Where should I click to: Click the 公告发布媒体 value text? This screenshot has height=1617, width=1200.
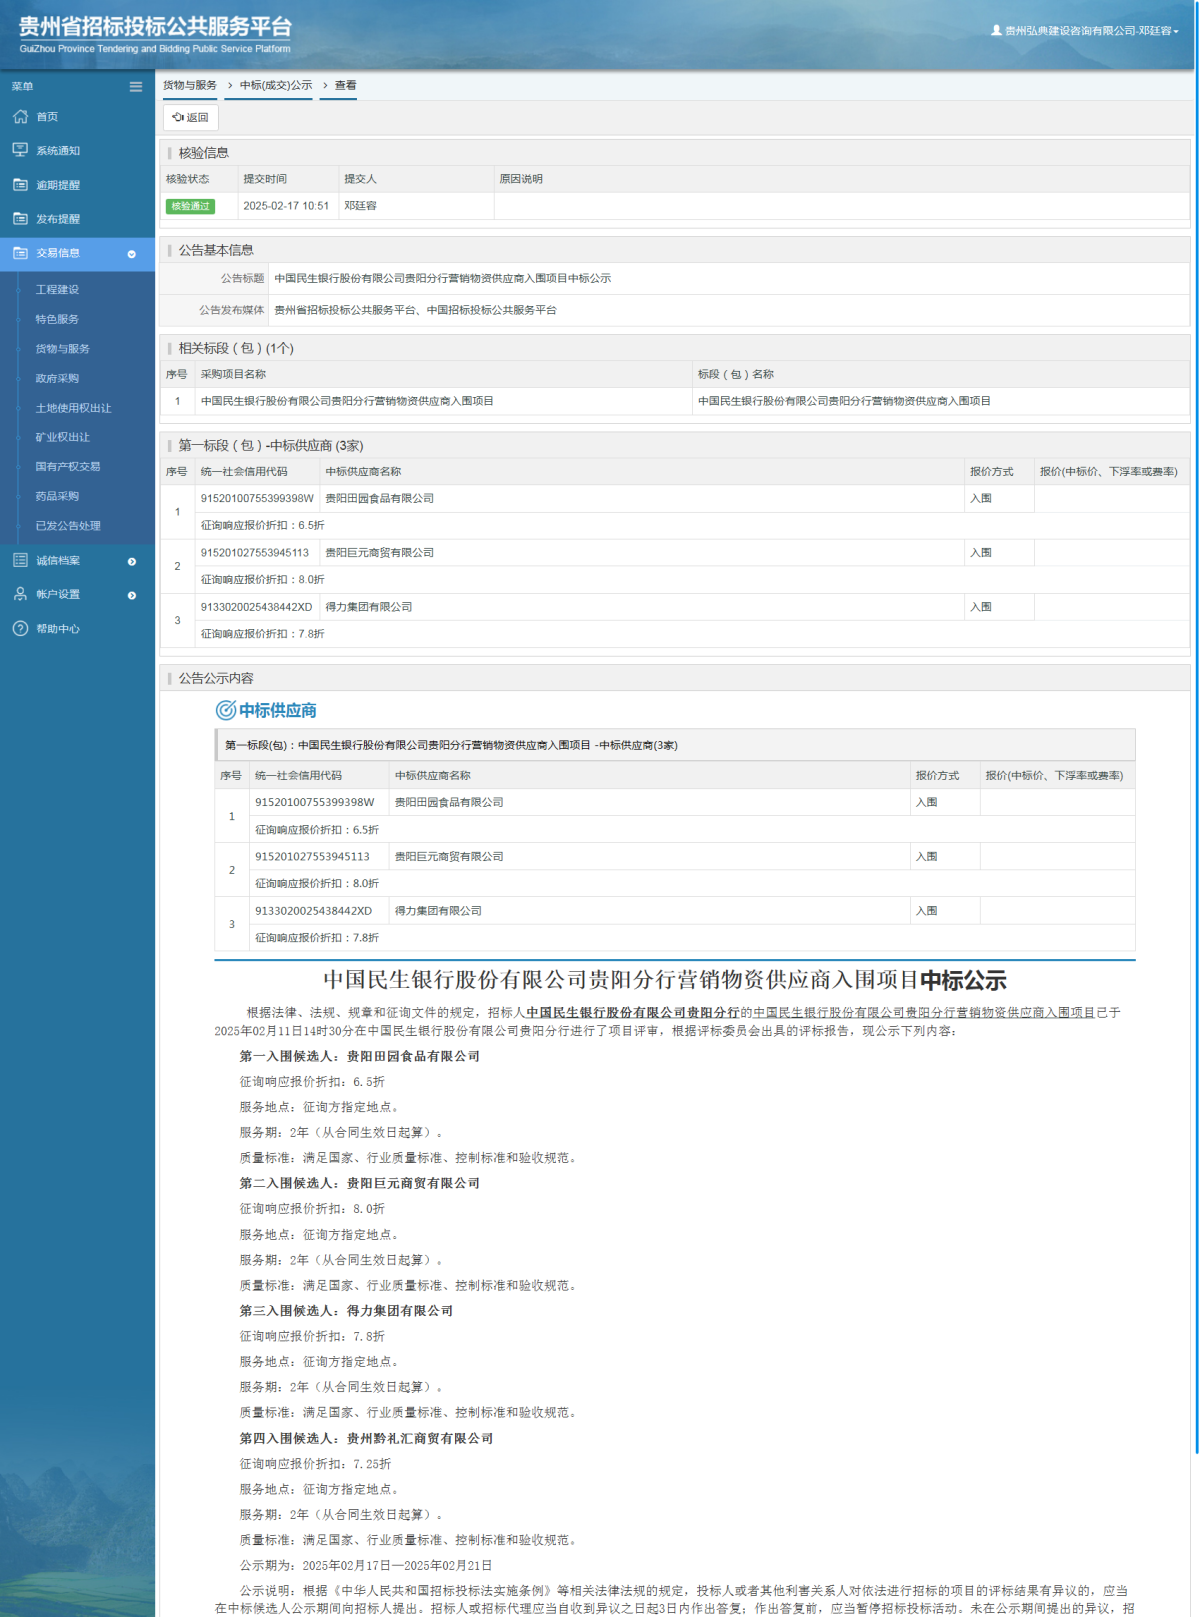pyautogui.click(x=415, y=310)
